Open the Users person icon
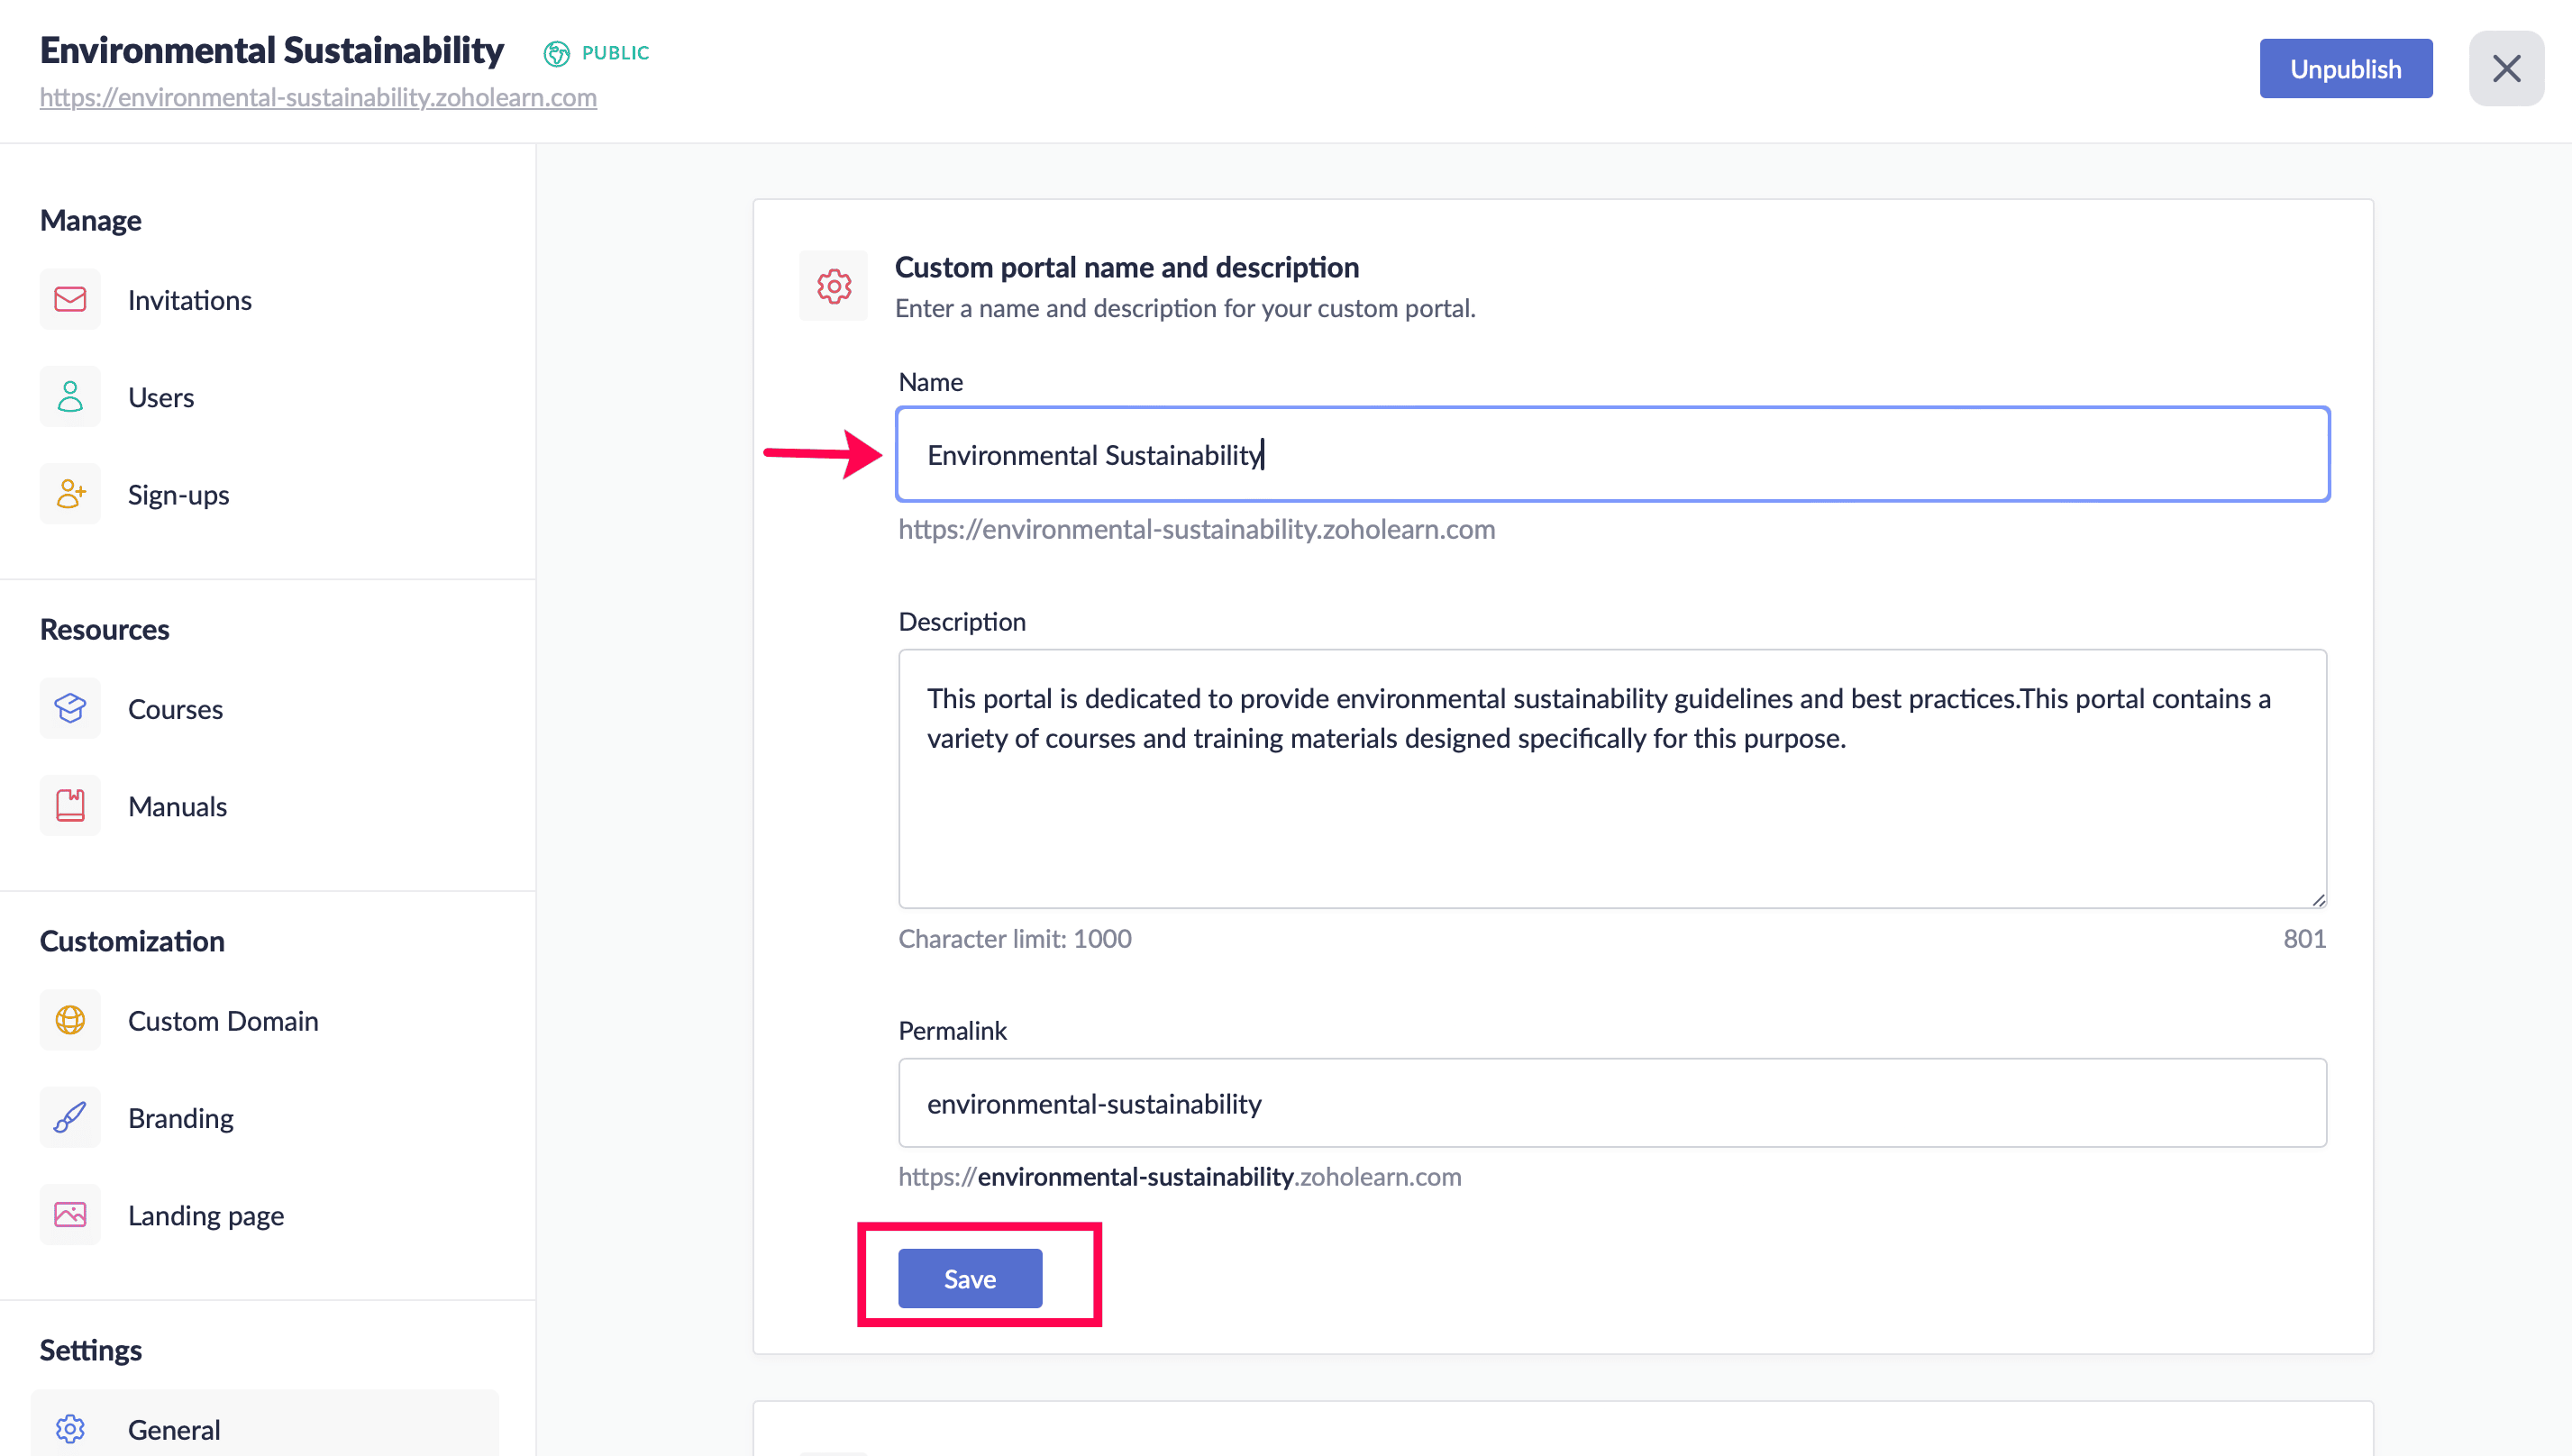This screenshot has width=2572, height=1456. click(70, 397)
